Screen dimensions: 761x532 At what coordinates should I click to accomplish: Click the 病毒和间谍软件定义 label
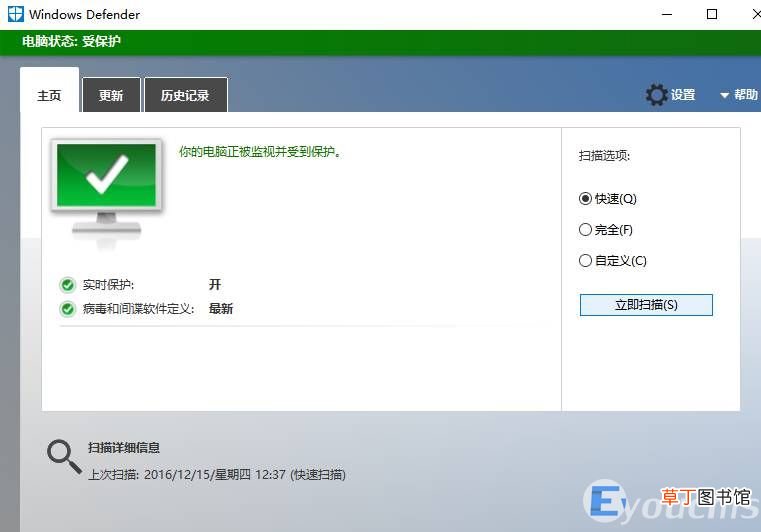click(138, 309)
